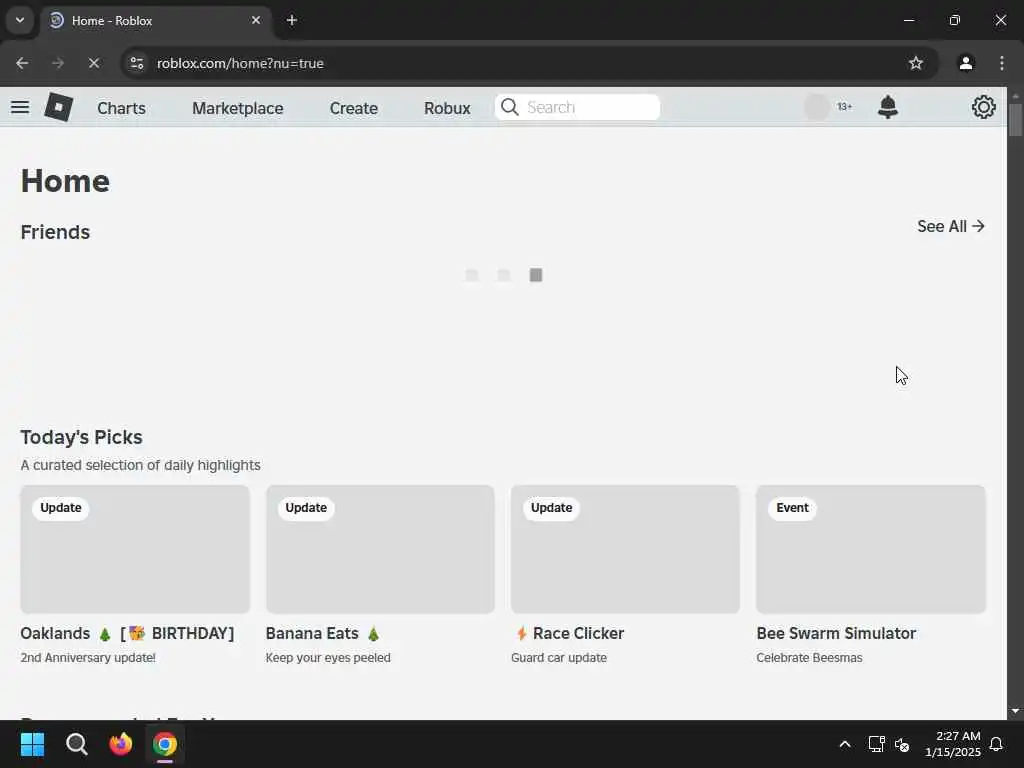See All friends link
This screenshot has height=768, width=1024.
point(951,226)
